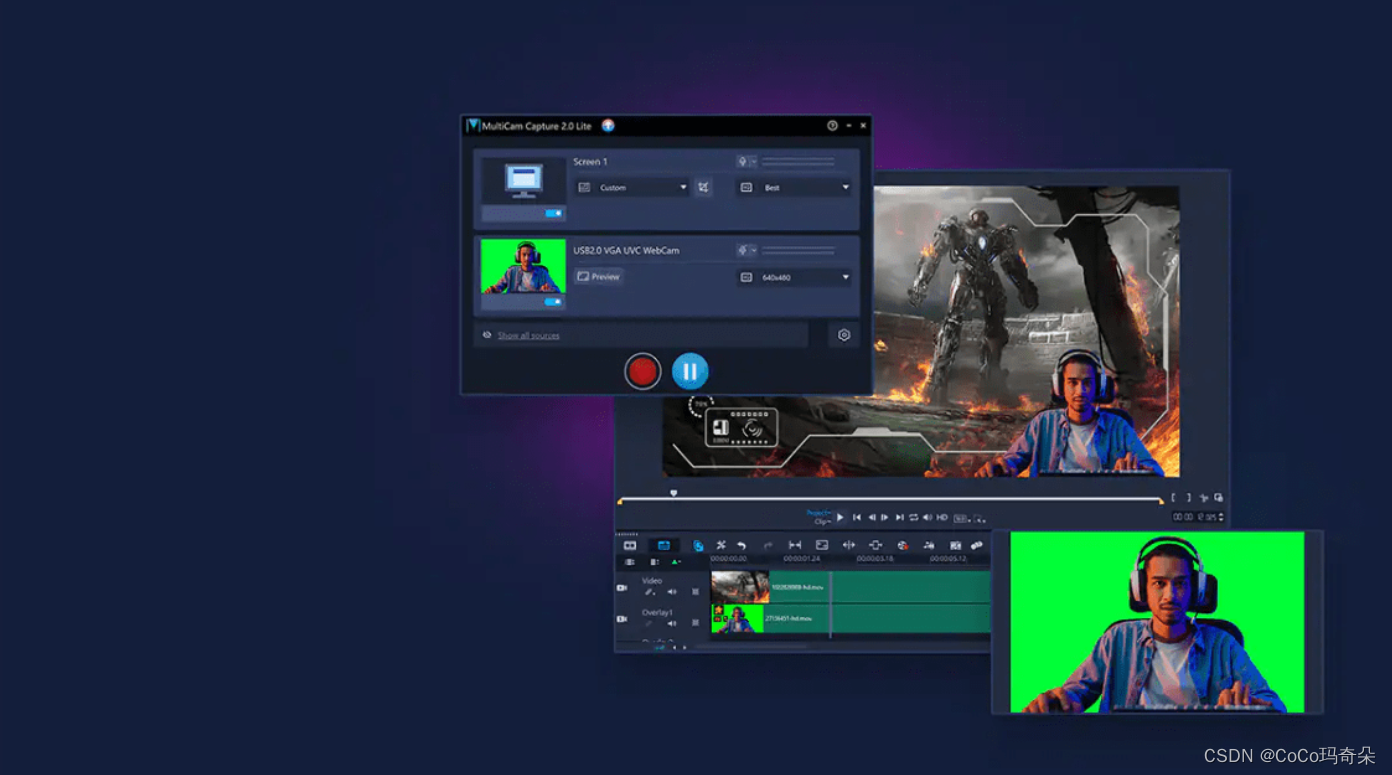Image resolution: width=1392 pixels, height=775 pixels.
Task: Toggle repeat playback in the preview controls
Action: click(x=914, y=517)
